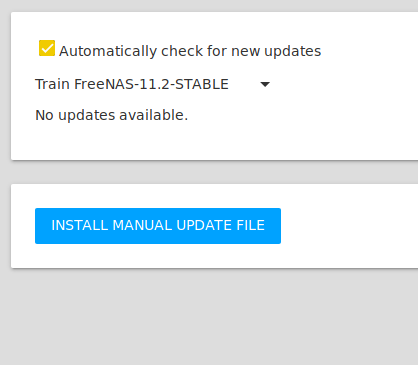Click the gray background below the cards
Viewport: 418px width, 365px height.
(209, 317)
